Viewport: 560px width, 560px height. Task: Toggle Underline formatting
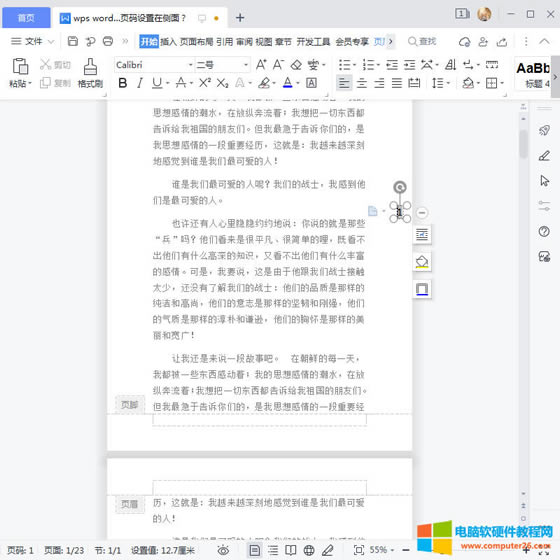pyautogui.click(x=156, y=83)
